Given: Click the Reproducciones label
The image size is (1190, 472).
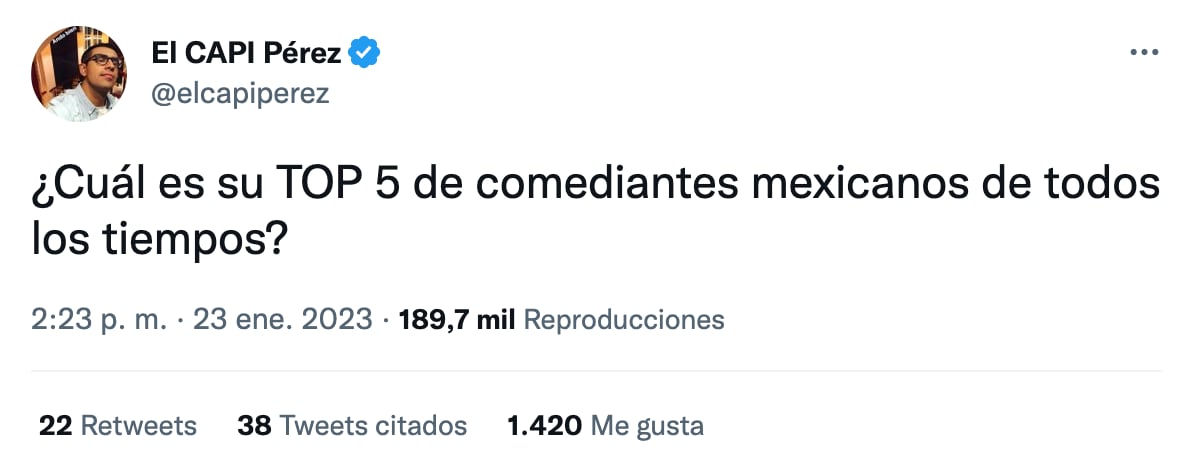Looking at the screenshot, I should point(623,320).
